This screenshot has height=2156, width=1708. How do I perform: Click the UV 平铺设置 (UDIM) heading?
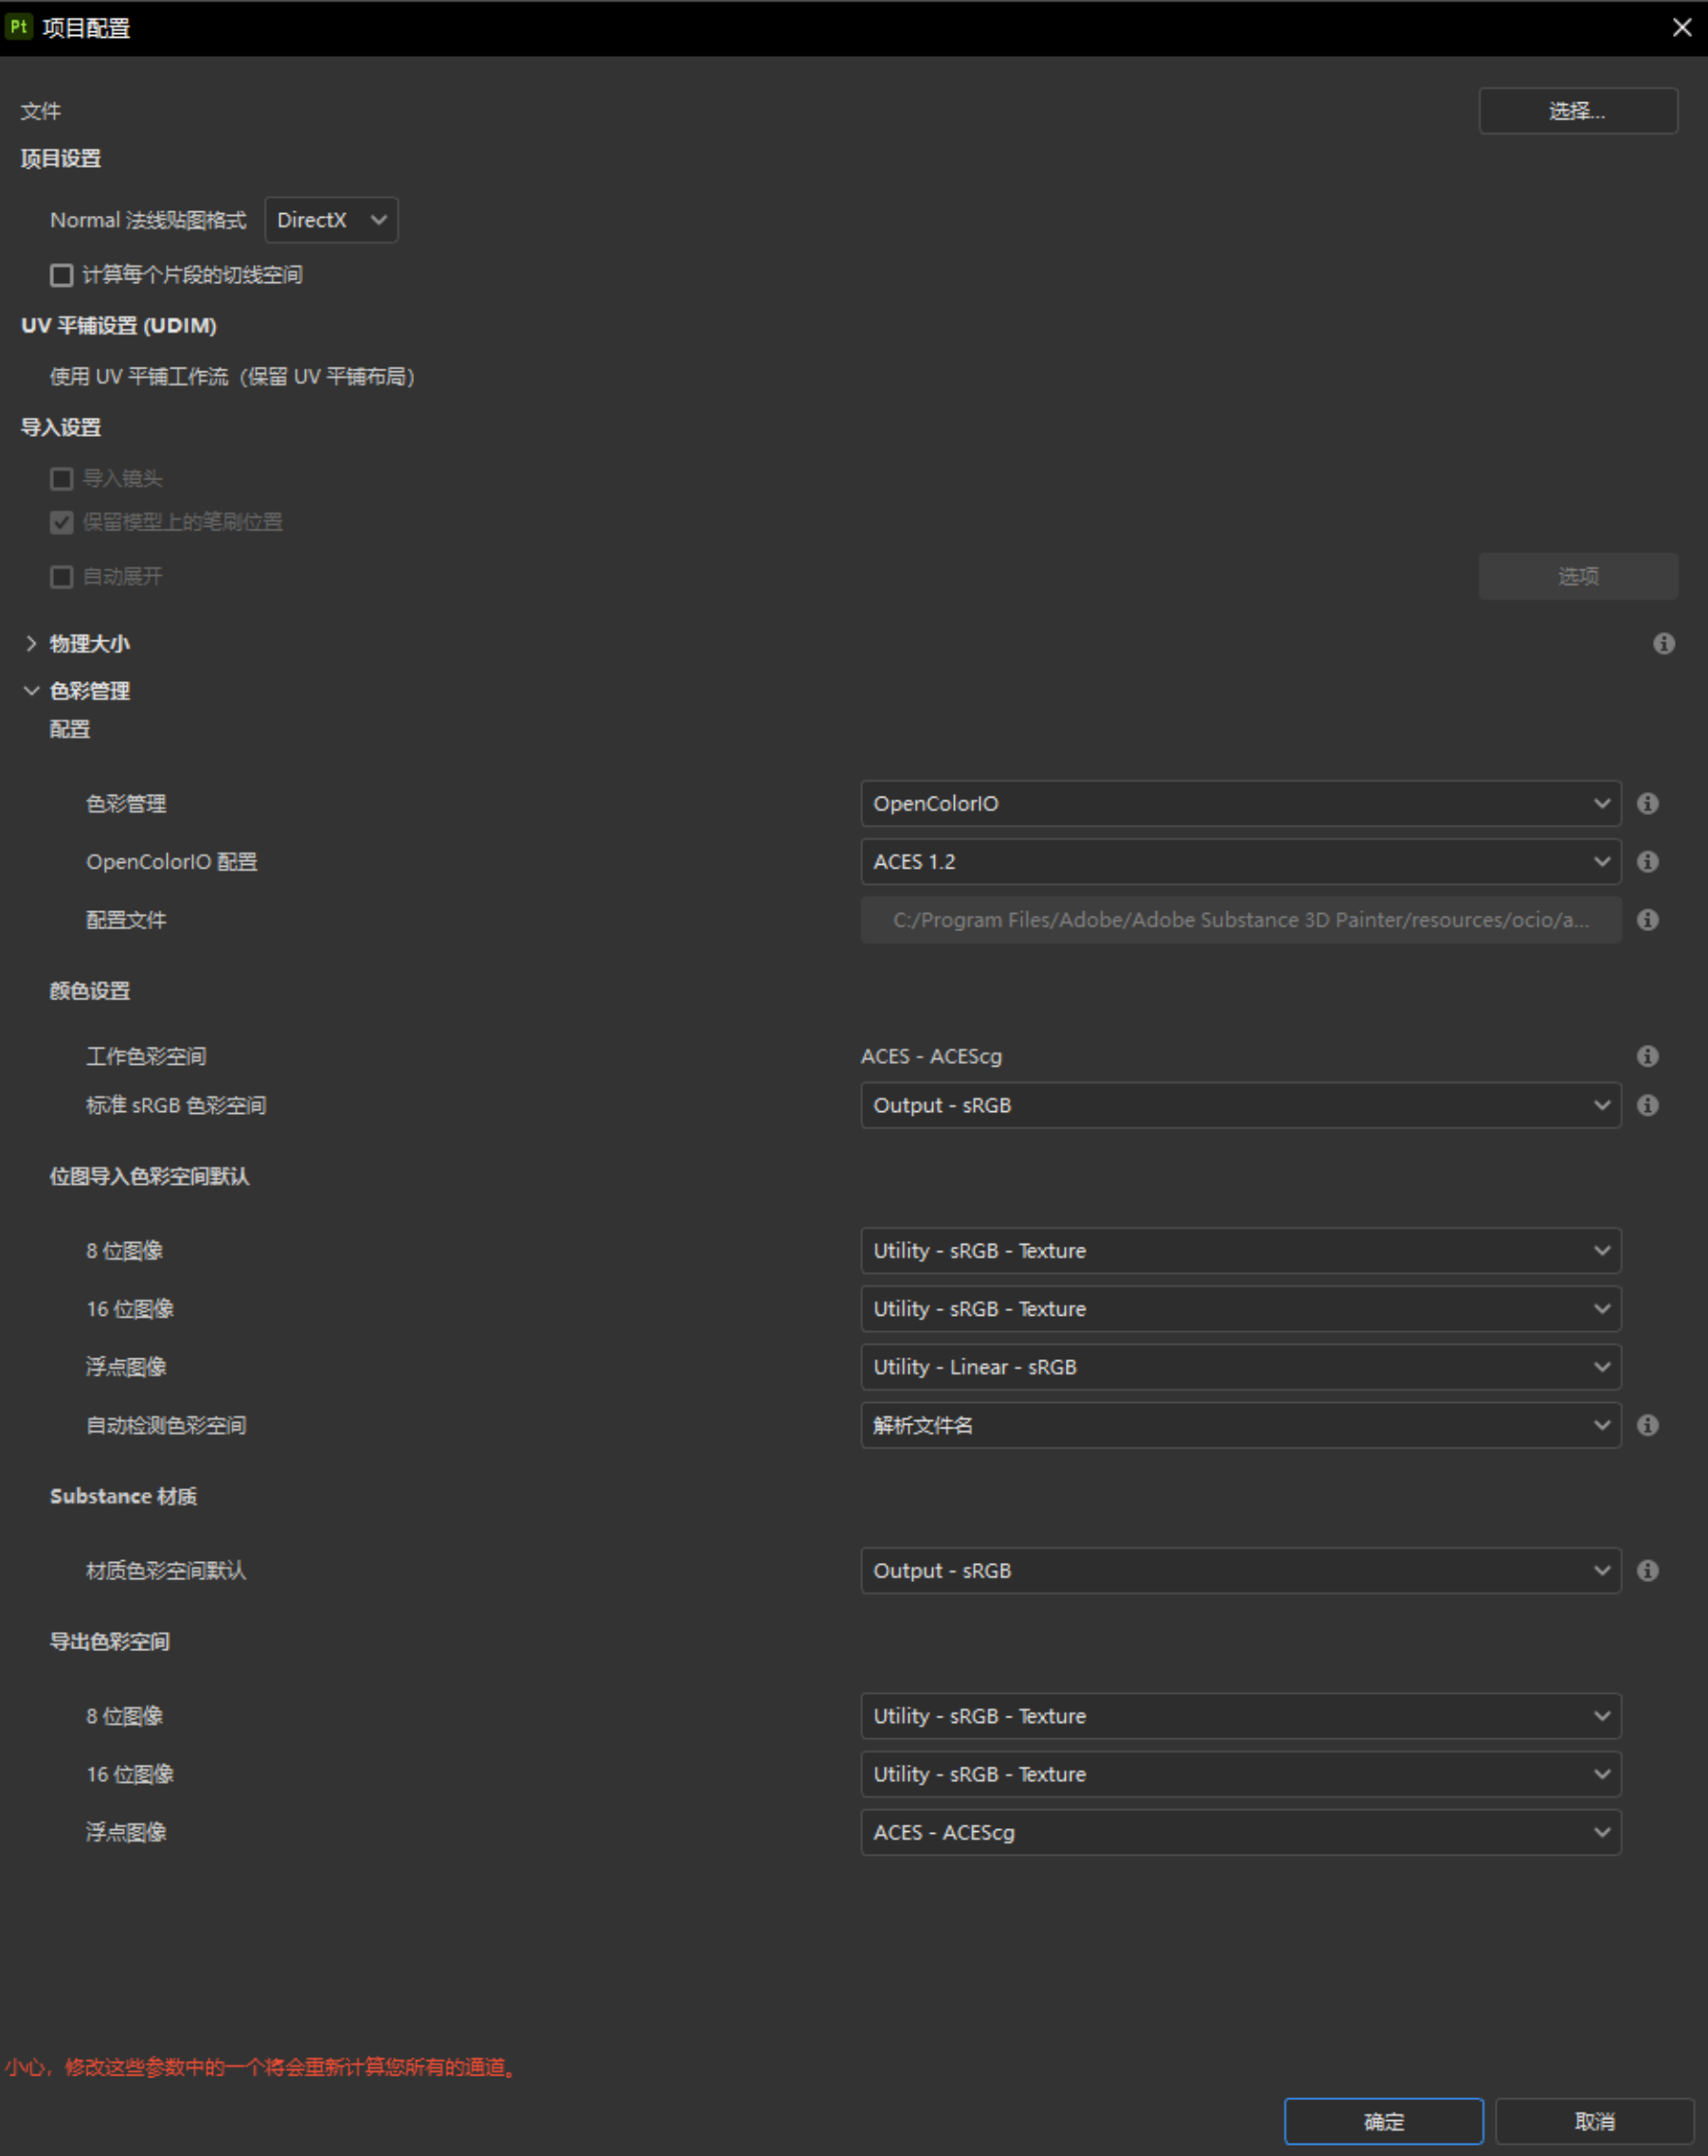tap(119, 325)
